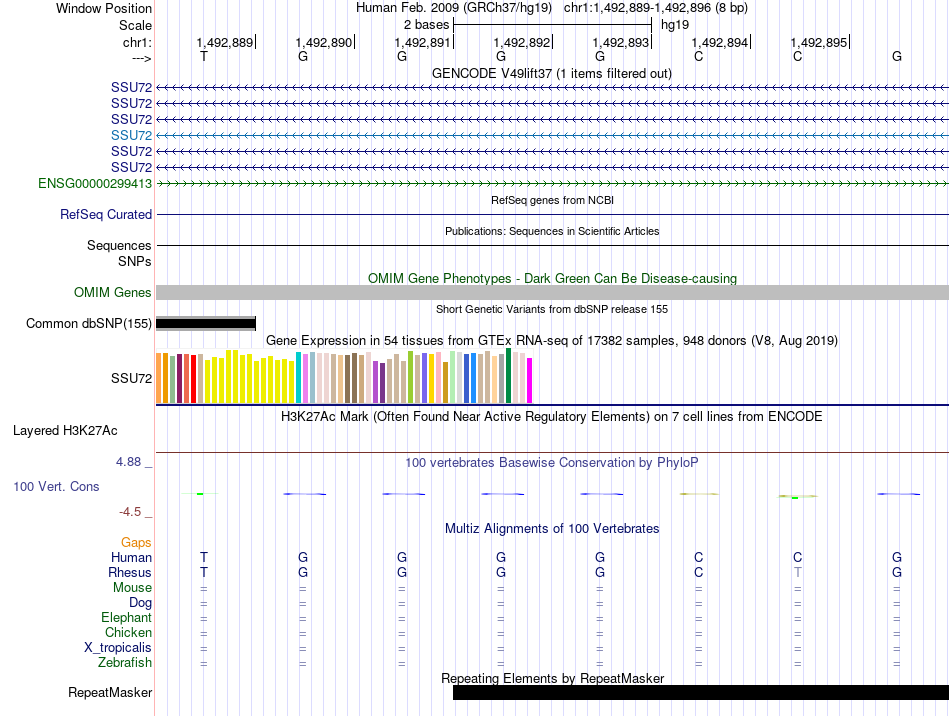Click the Zebrafish species label
Screen dimensions: 950x716
click(125, 663)
